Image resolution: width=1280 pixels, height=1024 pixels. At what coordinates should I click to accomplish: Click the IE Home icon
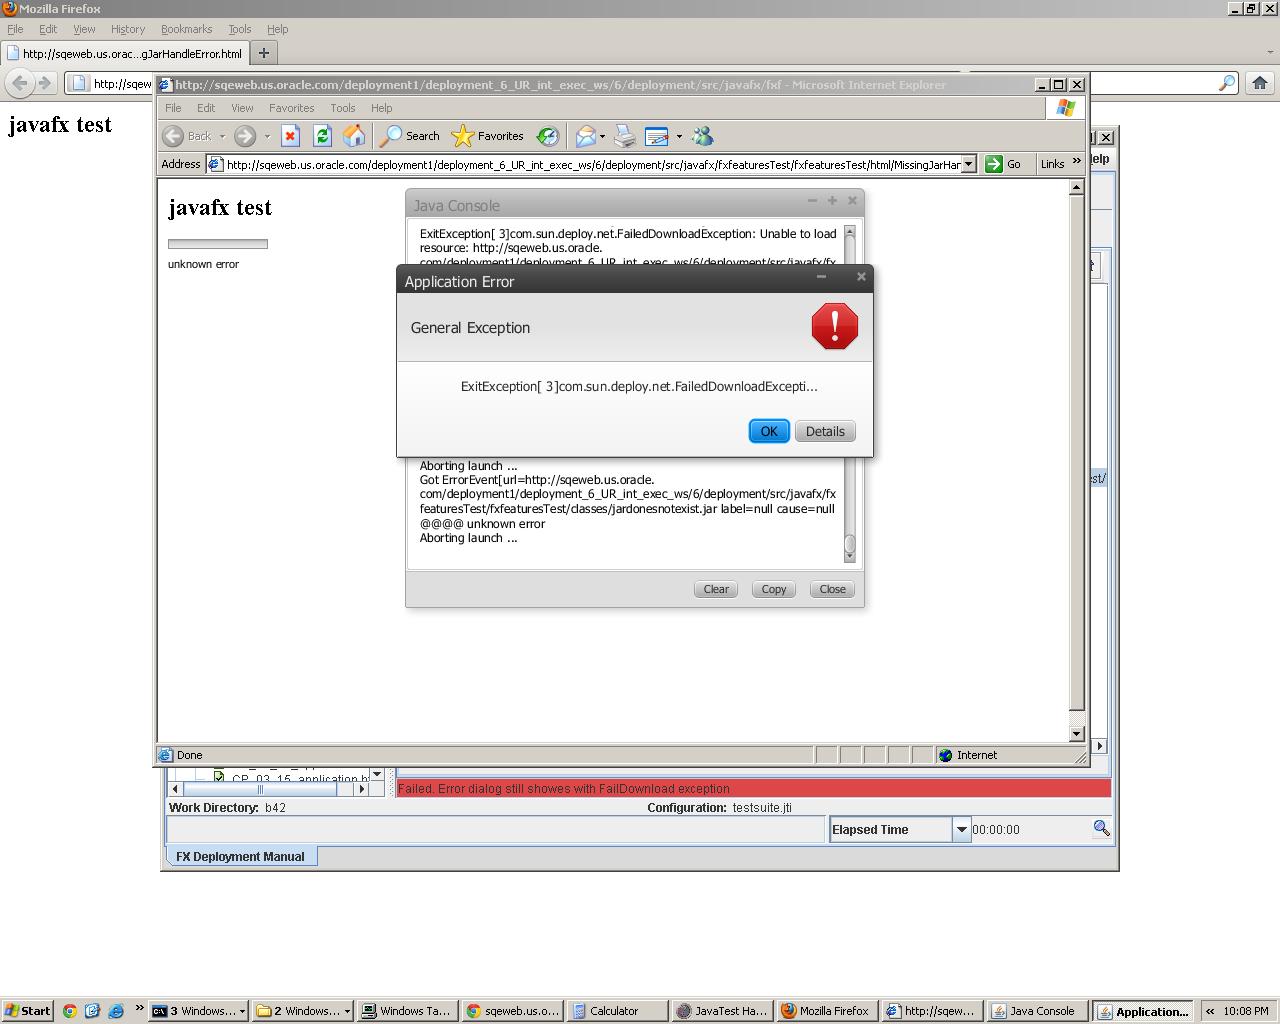[354, 136]
